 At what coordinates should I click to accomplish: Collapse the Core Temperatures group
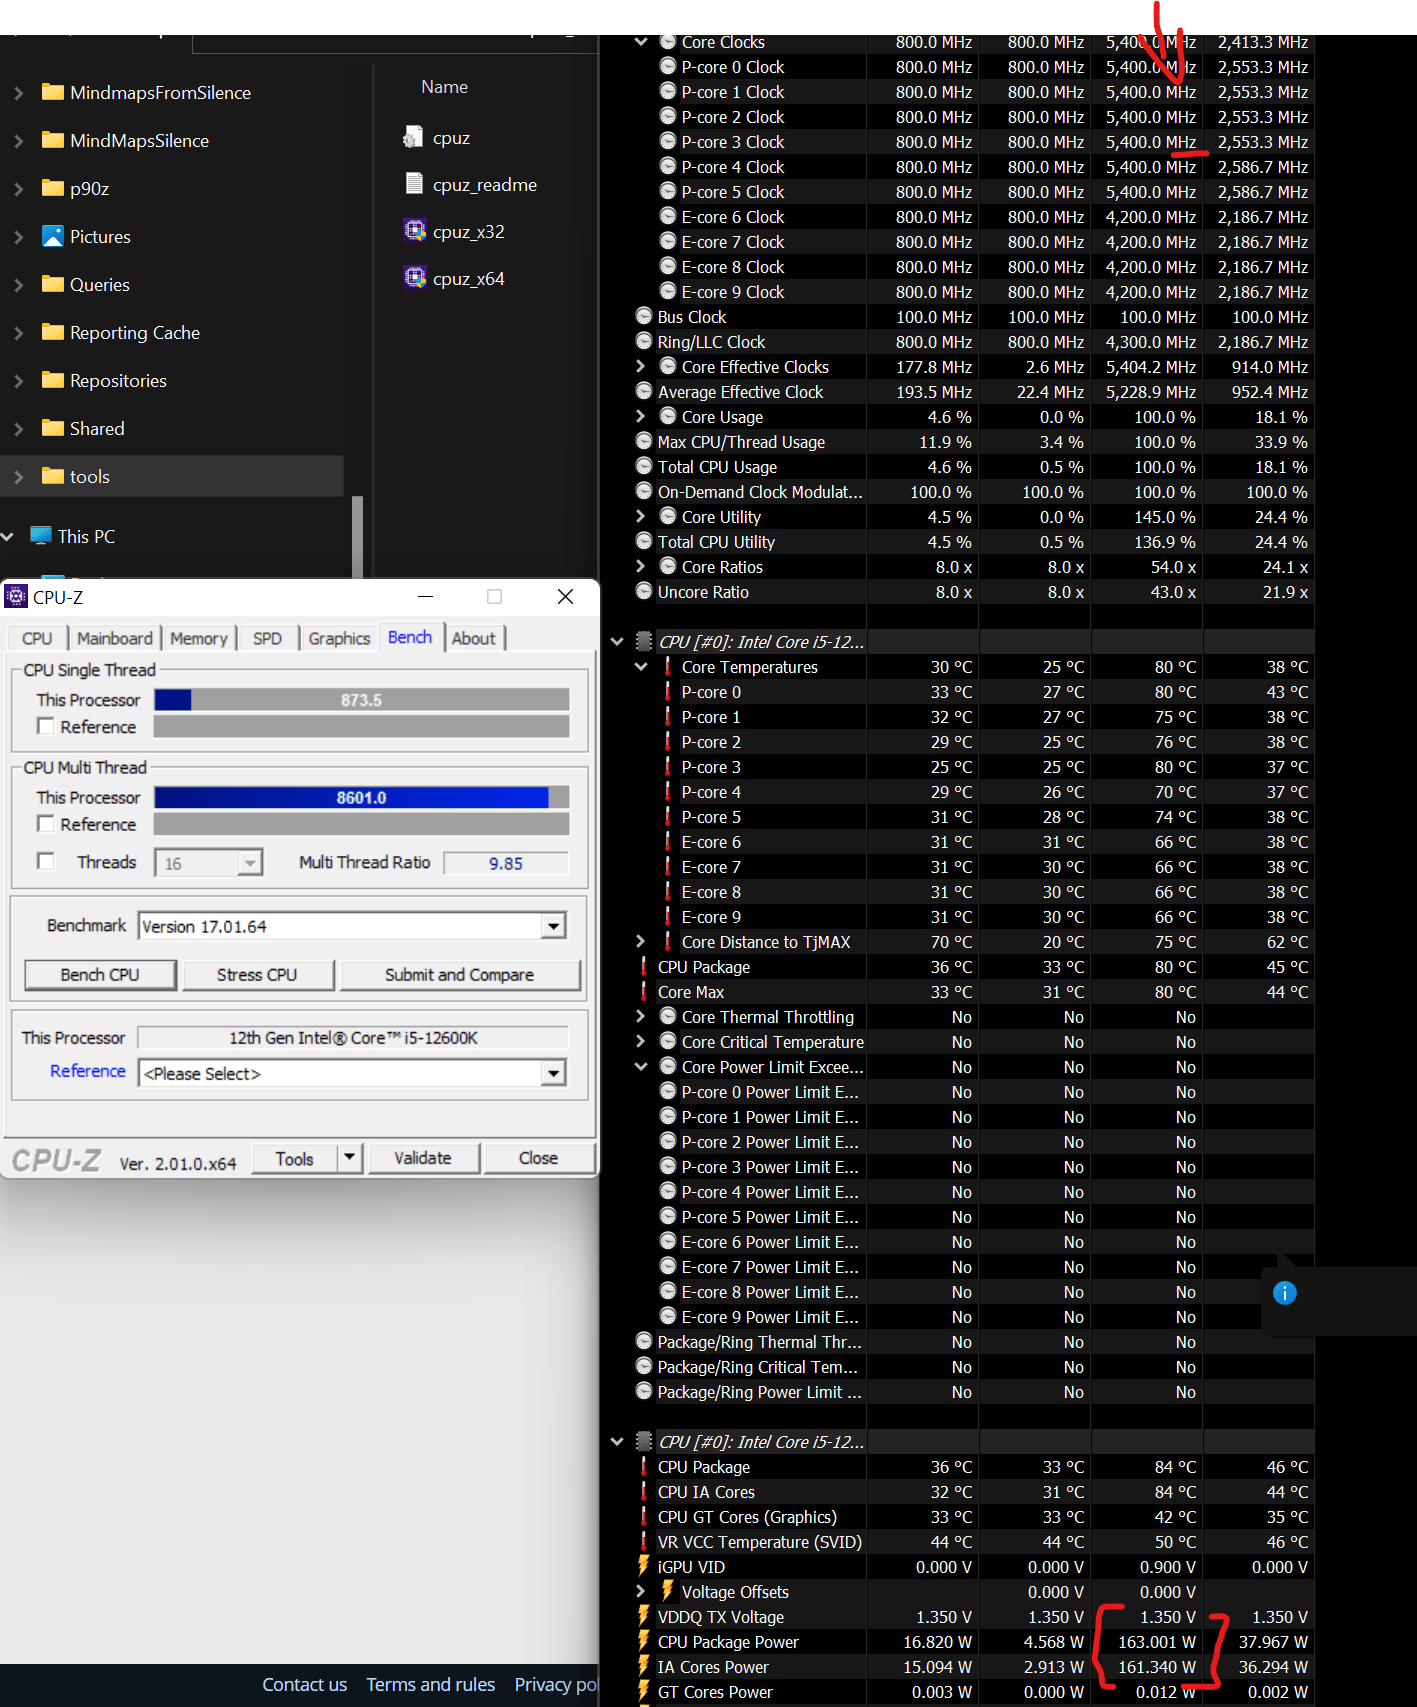tap(641, 666)
